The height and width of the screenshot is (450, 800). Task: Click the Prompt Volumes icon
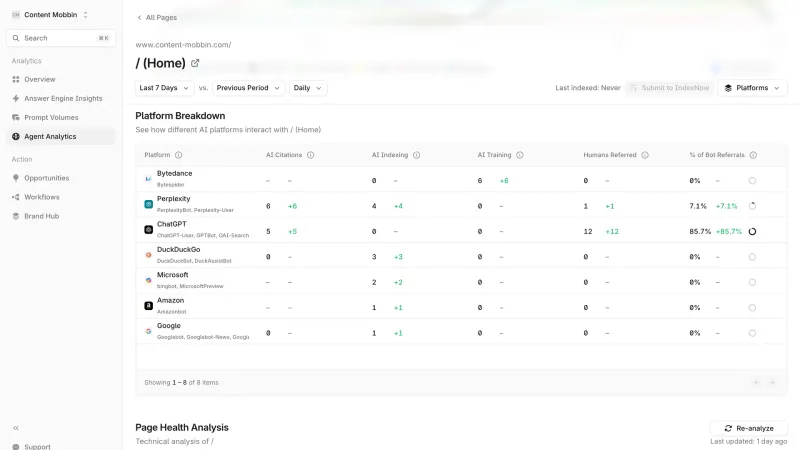pos(16,117)
